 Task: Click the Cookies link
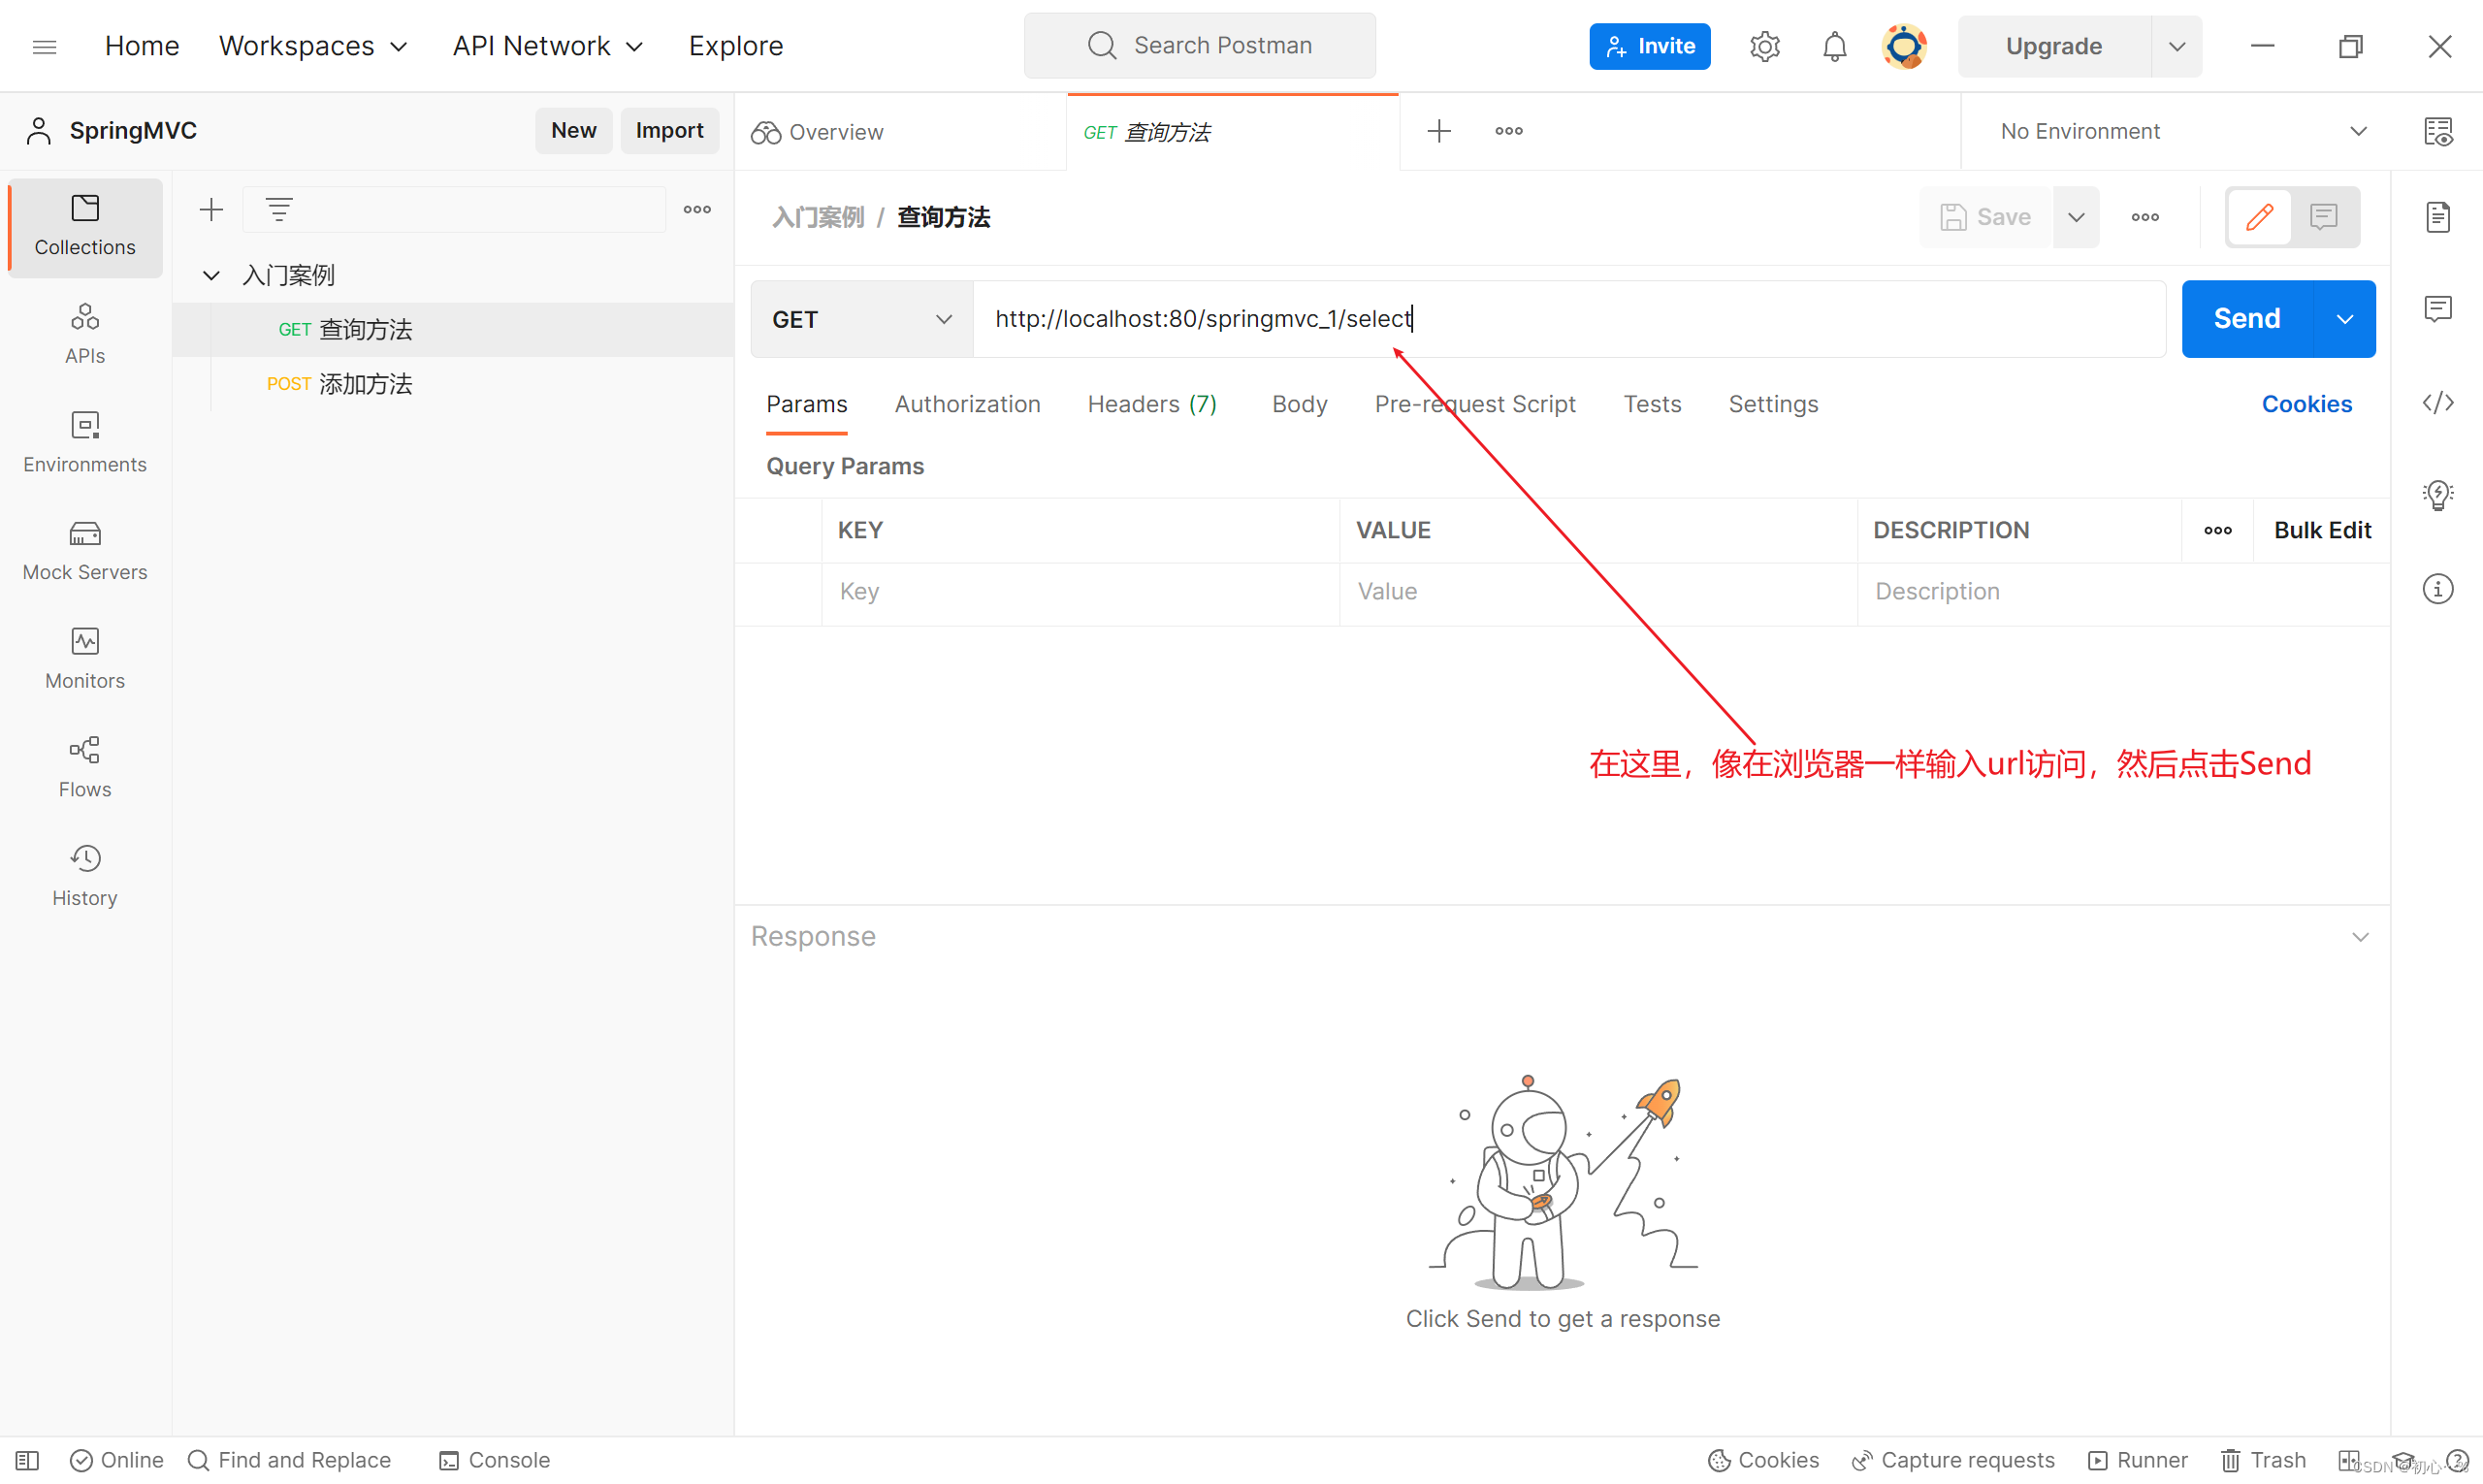point(2306,404)
